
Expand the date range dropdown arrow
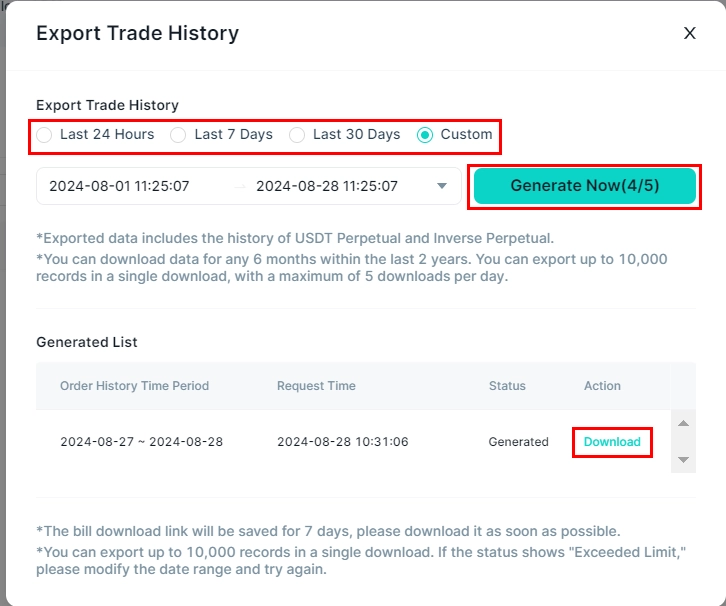[442, 186]
